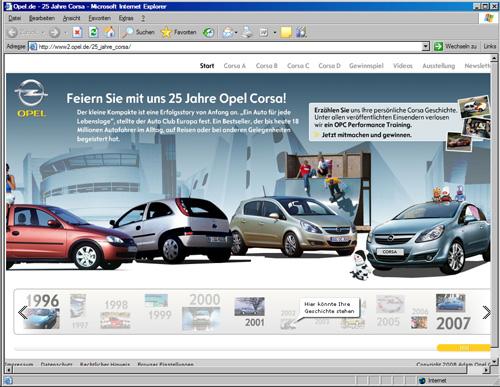The width and height of the screenshot is (500, 387).
Task: Open the ? help menu
Action: tap(143, 18)
